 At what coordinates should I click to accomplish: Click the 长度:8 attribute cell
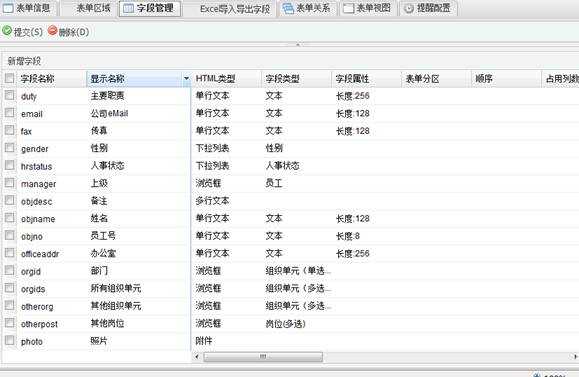348,236
